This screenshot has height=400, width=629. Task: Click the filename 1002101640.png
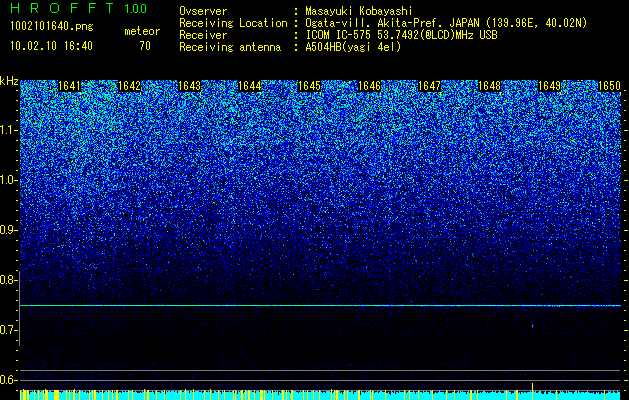click(52, 26)
